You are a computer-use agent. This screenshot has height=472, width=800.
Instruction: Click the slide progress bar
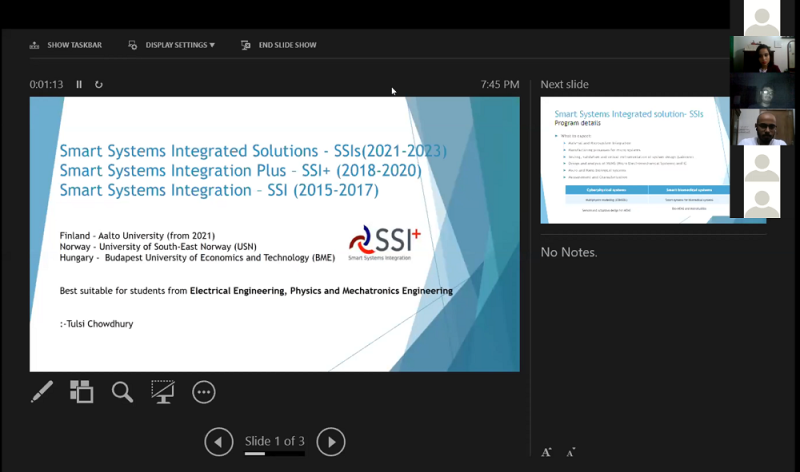[x=275, y=454]
